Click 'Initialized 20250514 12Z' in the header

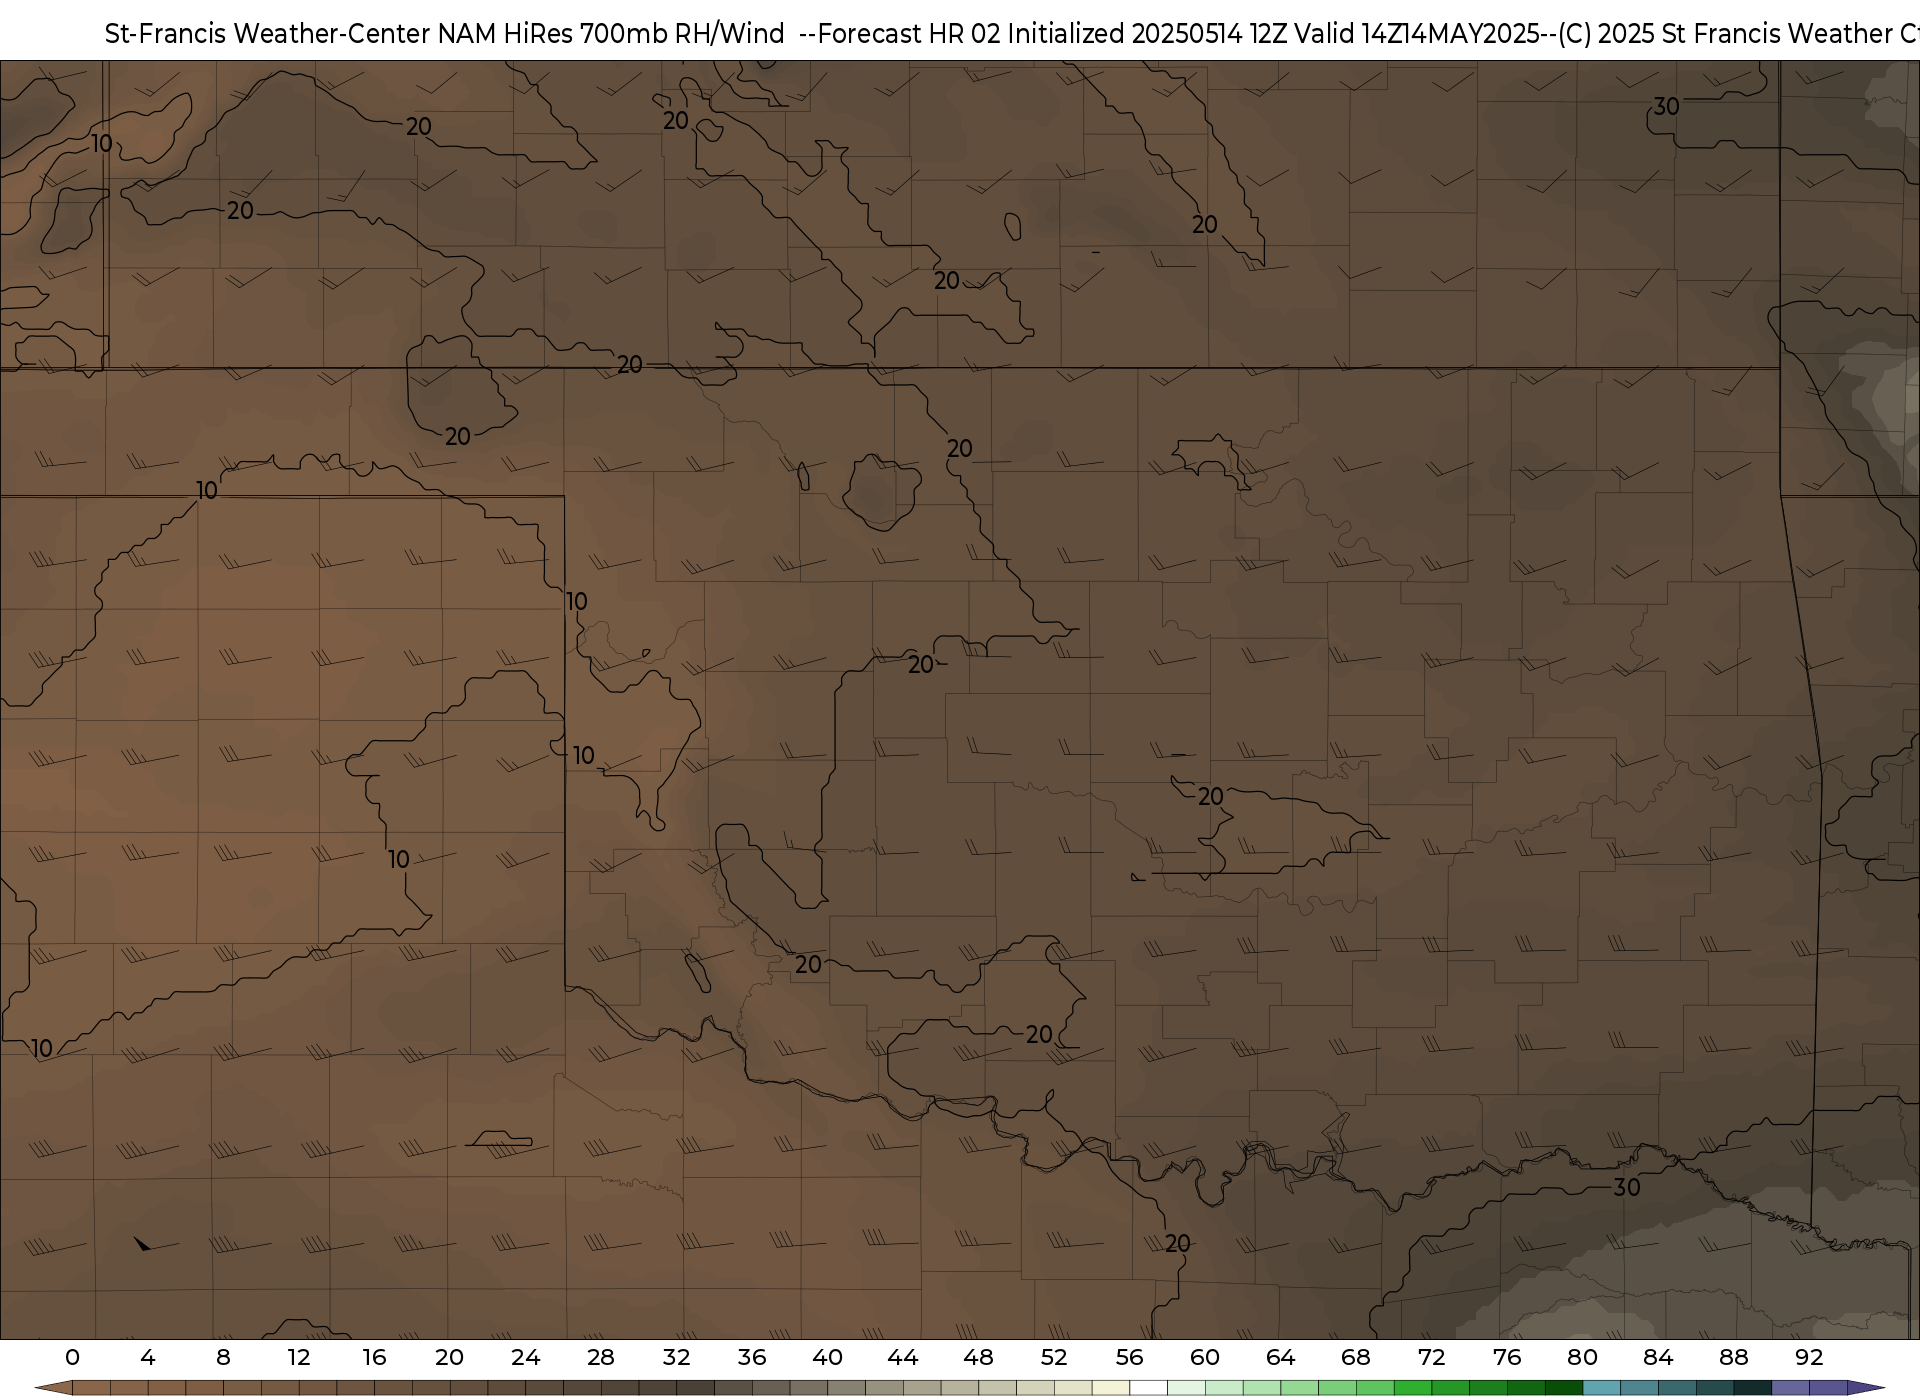tap(1147, 34)
